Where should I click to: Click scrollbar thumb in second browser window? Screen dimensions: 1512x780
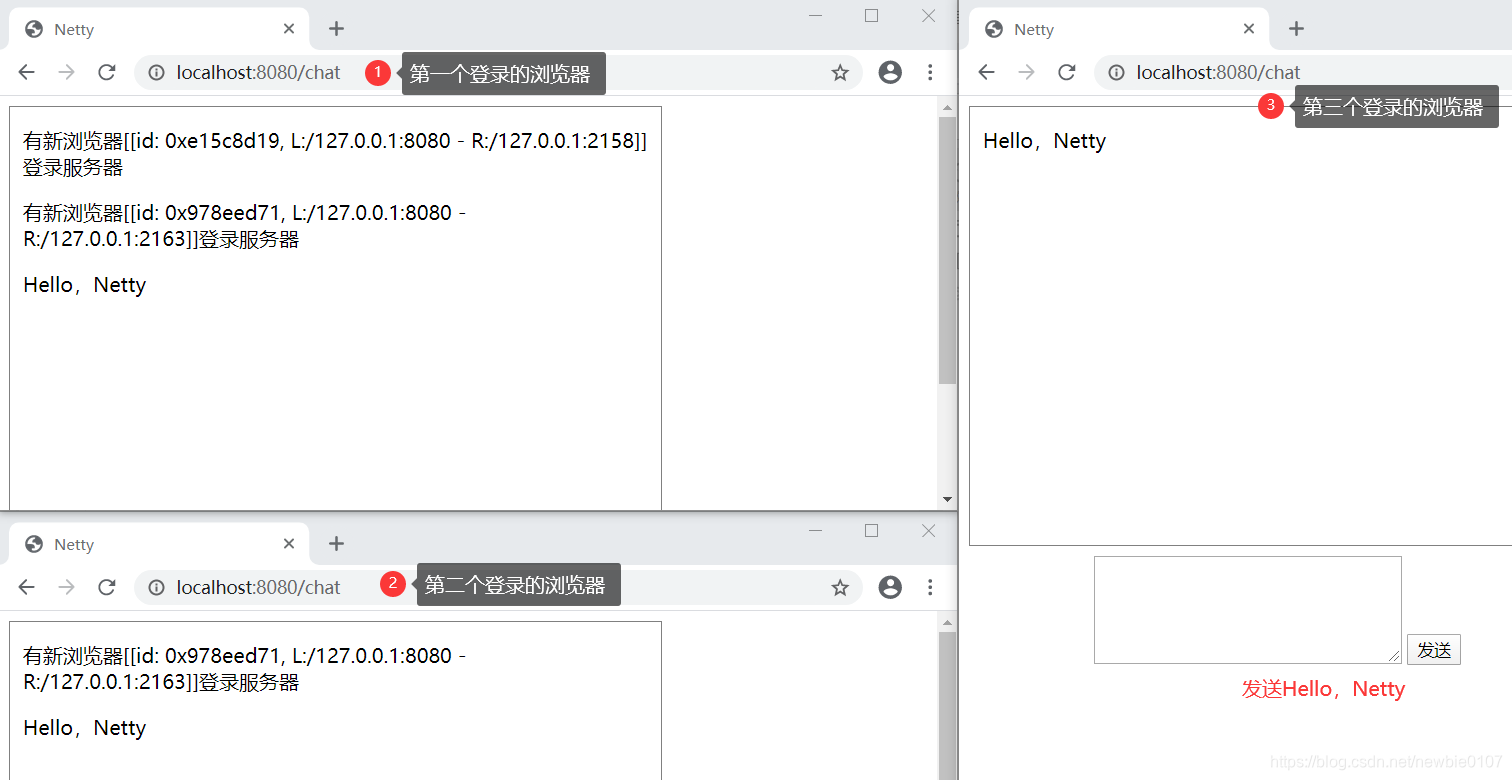[947, 706]
